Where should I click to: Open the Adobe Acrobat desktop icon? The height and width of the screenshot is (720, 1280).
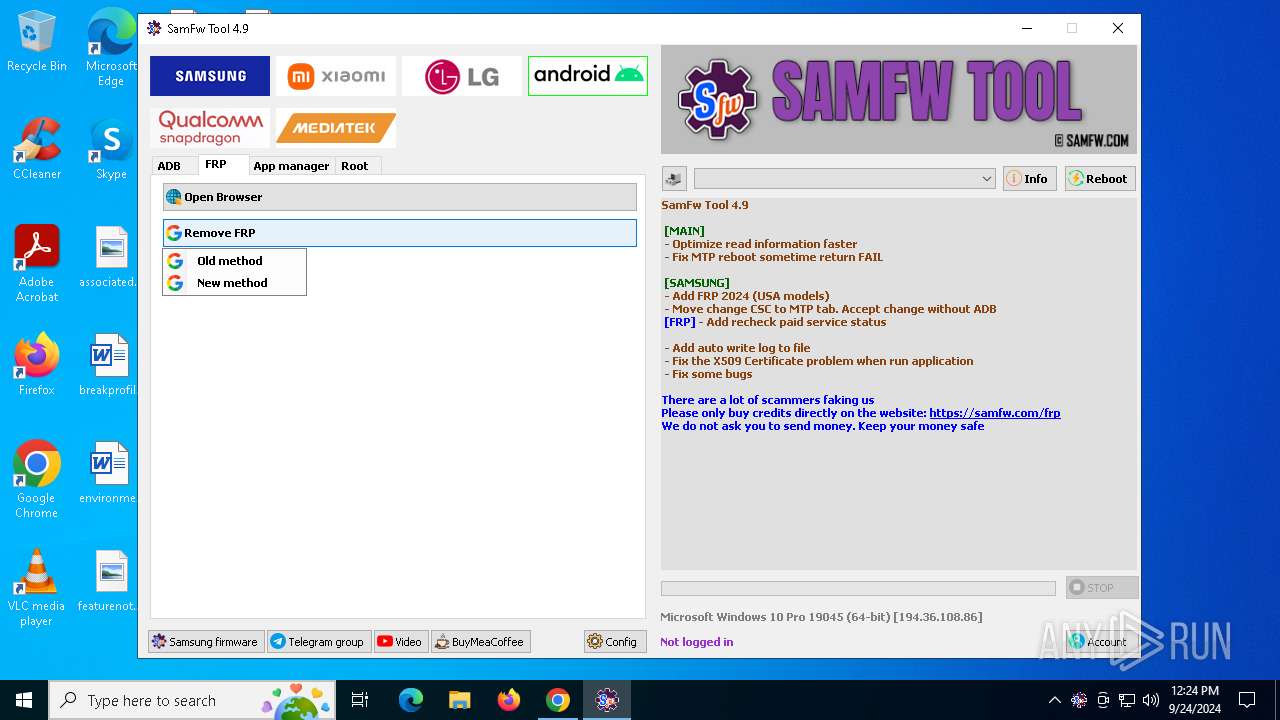tap(37, 264)
